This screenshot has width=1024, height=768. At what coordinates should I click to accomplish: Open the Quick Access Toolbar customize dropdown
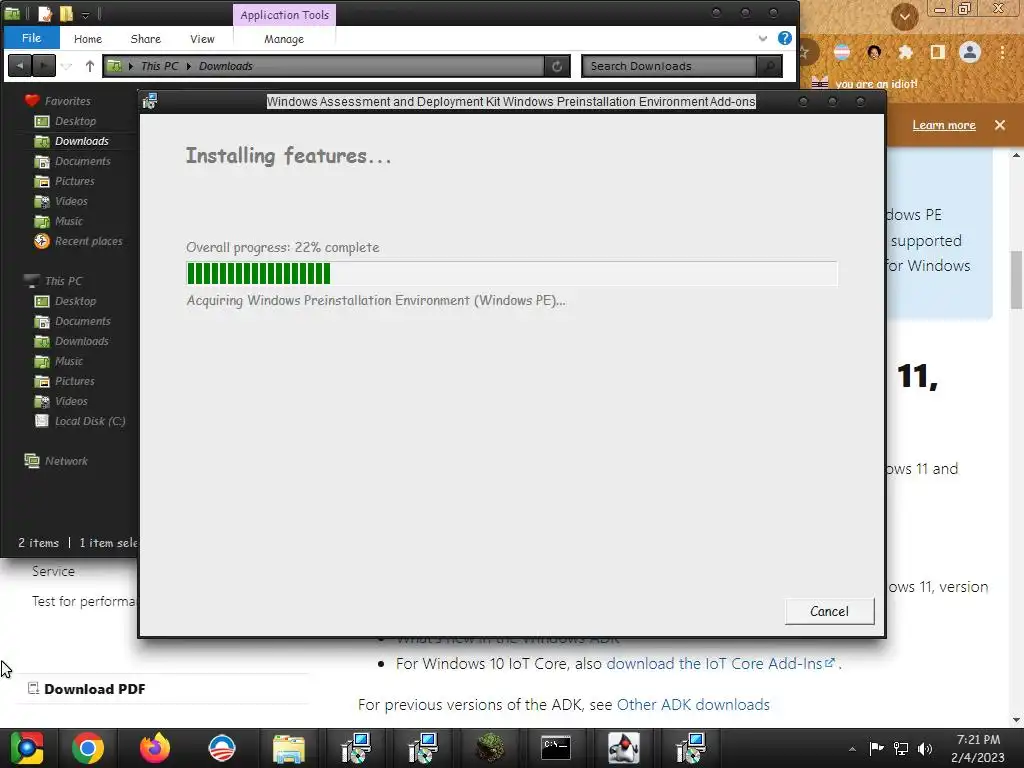[x=86, y=14]
